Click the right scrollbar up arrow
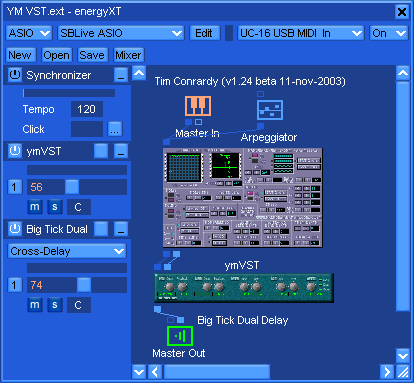The height and width of the screenshot is (383, 414). [x=403, y=73]
